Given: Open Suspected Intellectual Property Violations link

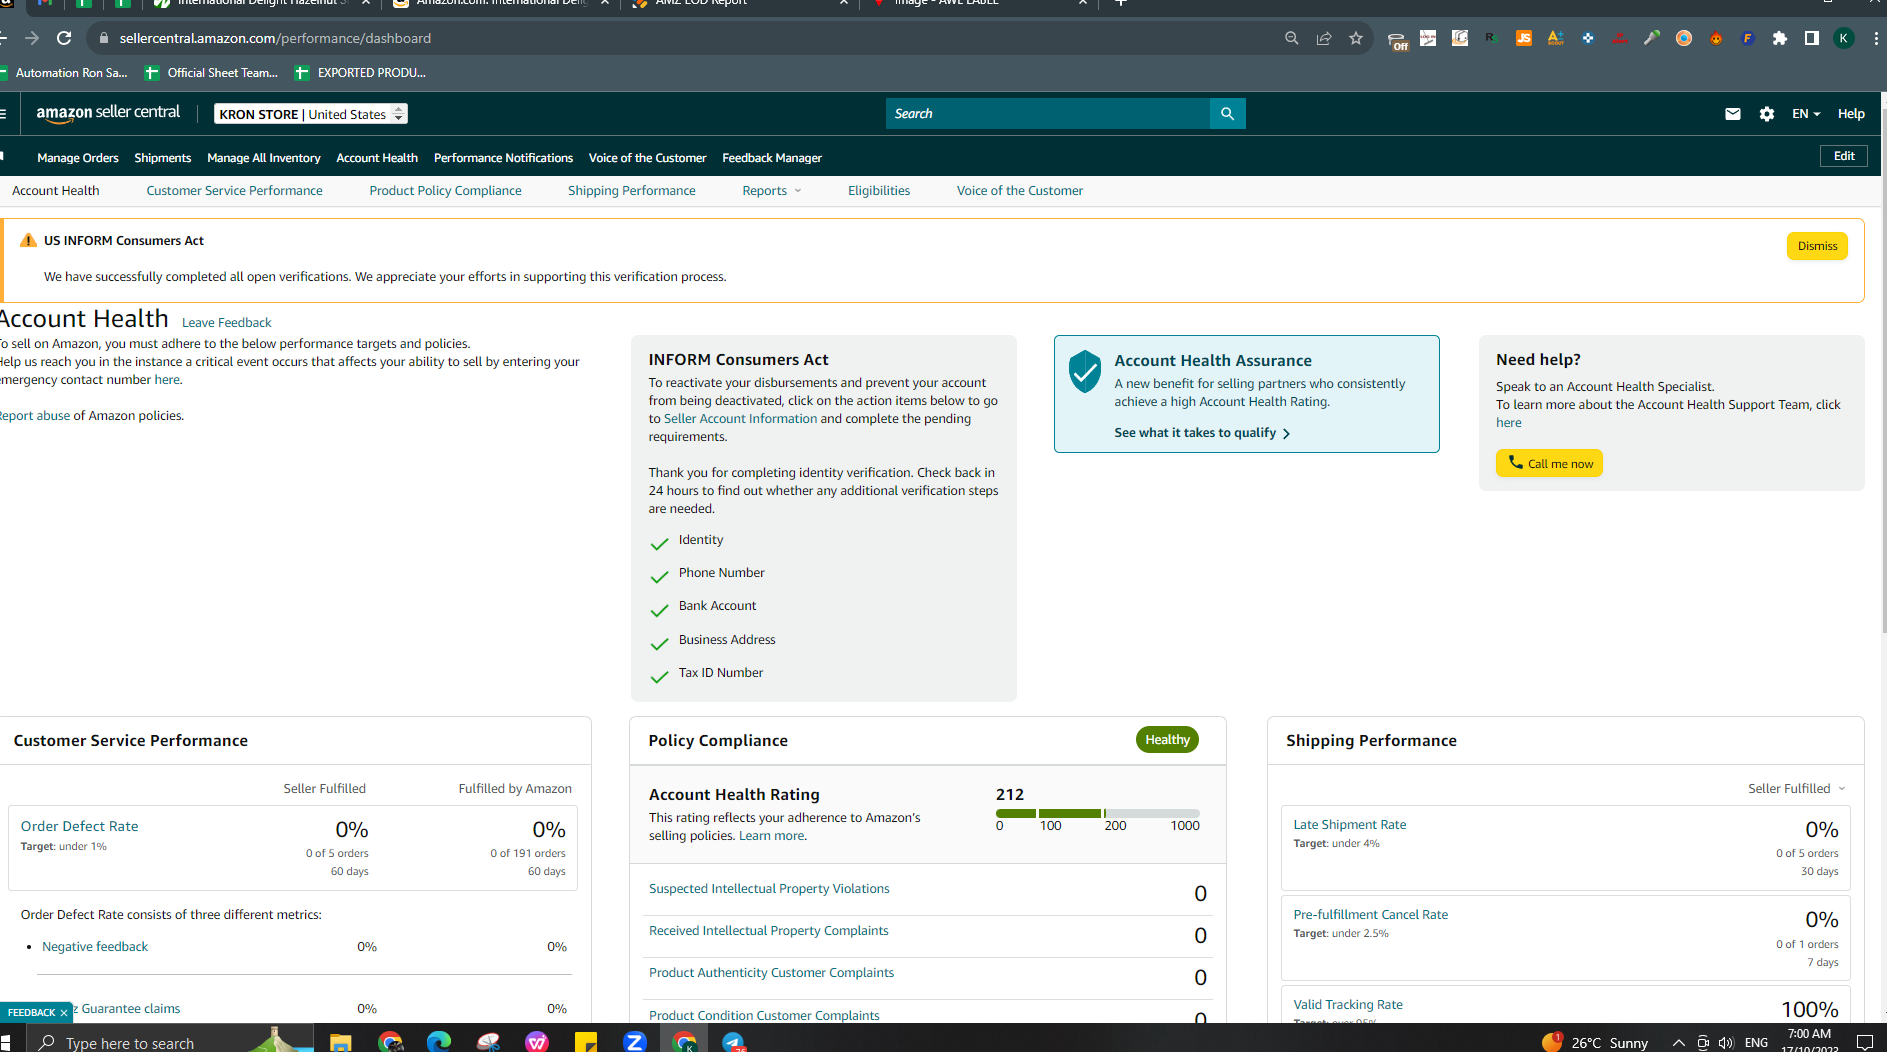Looking at the screenshot, I should click(769, 889).
